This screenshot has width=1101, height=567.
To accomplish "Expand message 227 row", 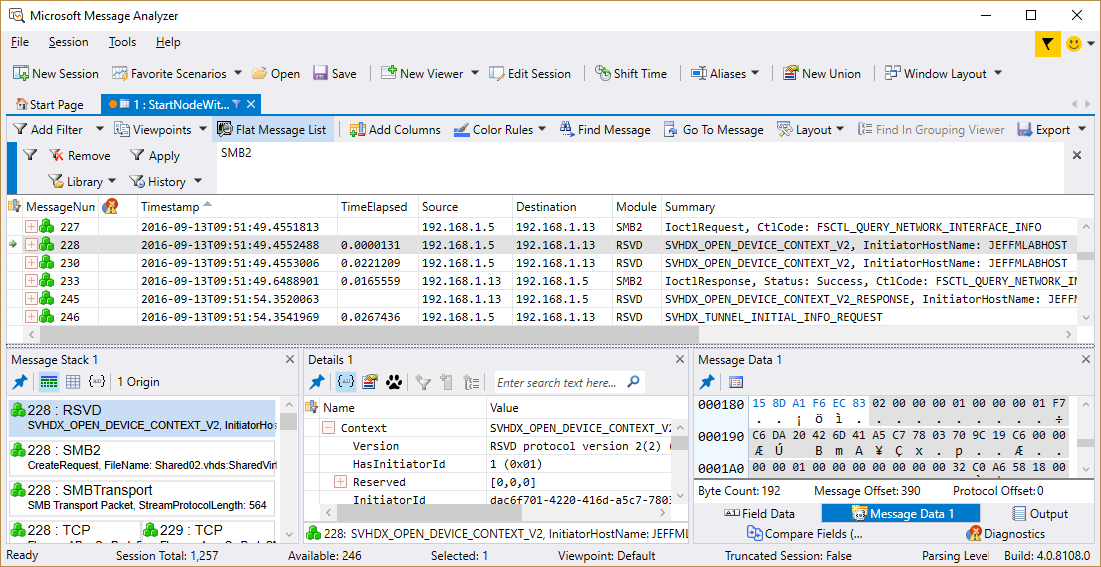I will pyautogui.click(x=31, y=227).
